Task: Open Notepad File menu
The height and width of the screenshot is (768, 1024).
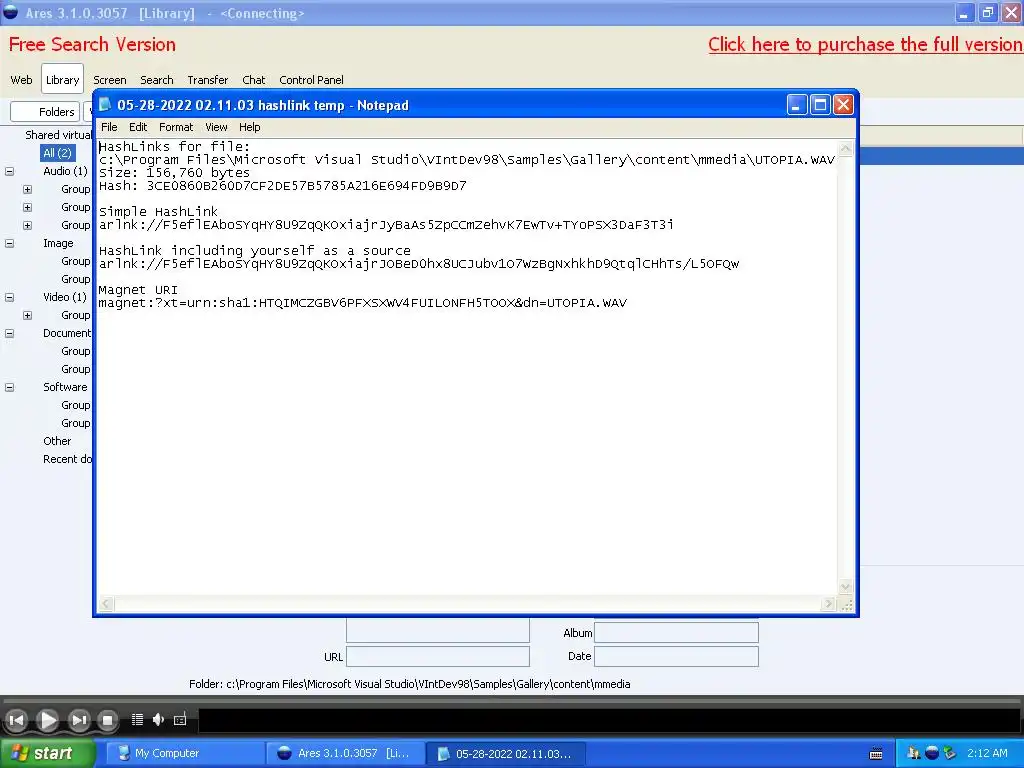Action: coord(109,127)
